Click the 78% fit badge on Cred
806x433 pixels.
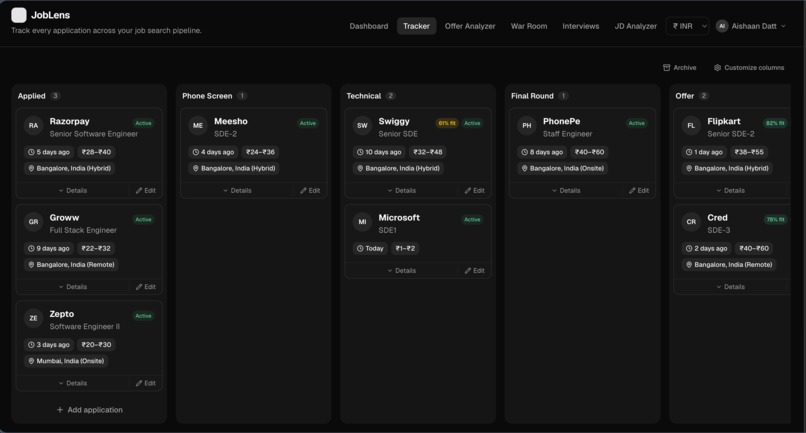pyautogui.click(x=775, y=220)
